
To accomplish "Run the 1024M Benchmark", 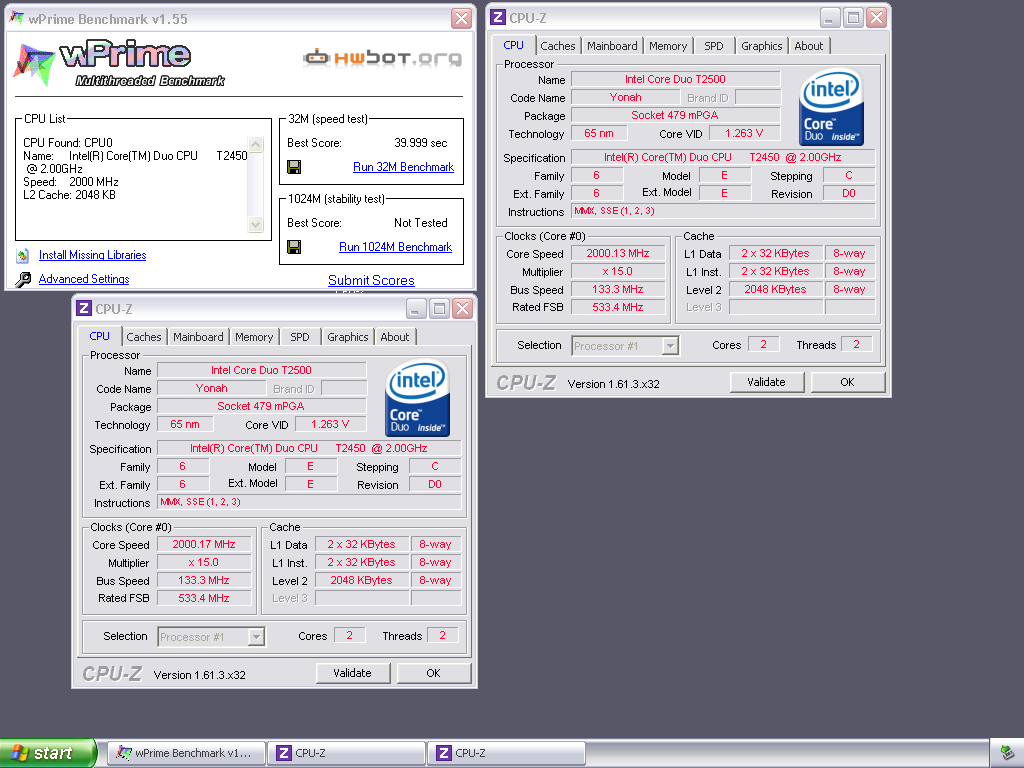I will 395,247.
